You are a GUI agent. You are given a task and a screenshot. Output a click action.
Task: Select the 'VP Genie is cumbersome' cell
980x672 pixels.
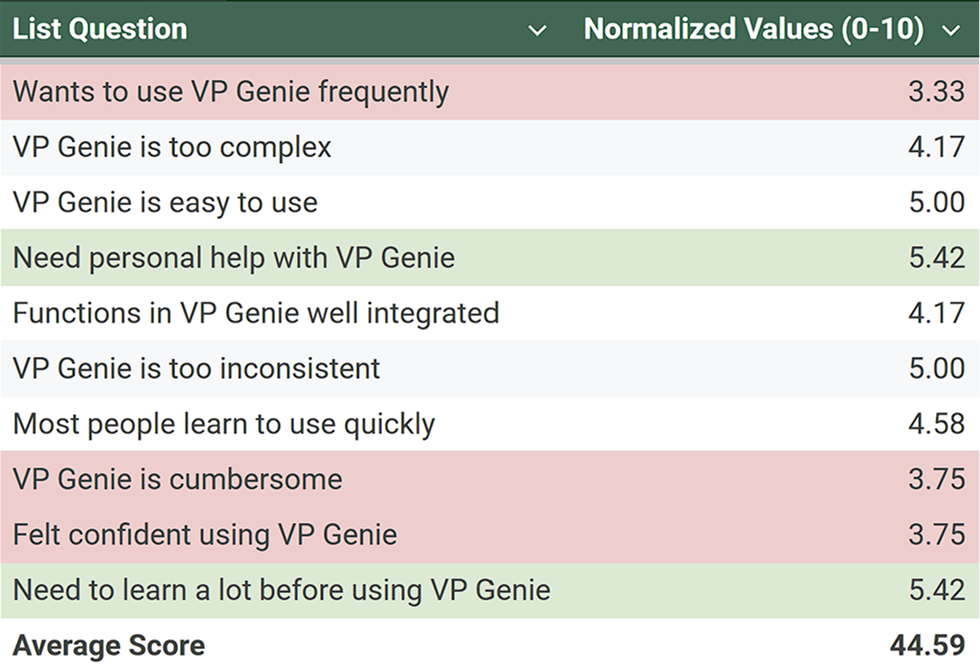(x=178, y=479)
